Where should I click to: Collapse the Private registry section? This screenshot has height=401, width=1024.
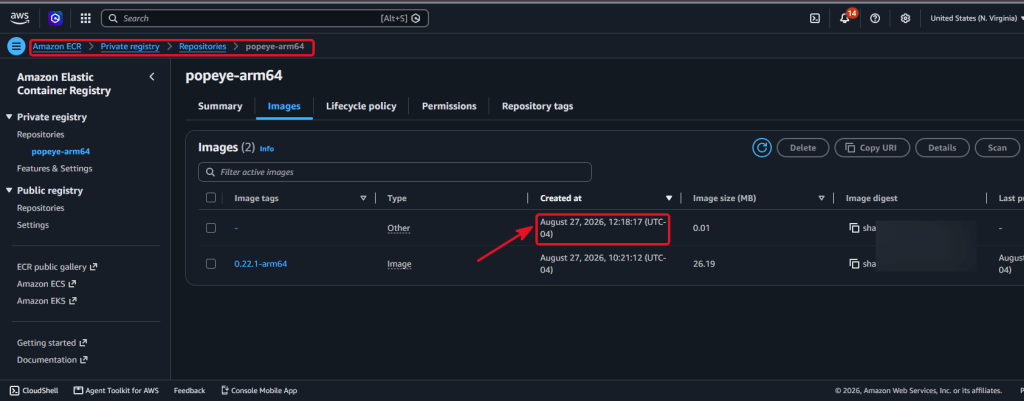pos(9,117)
